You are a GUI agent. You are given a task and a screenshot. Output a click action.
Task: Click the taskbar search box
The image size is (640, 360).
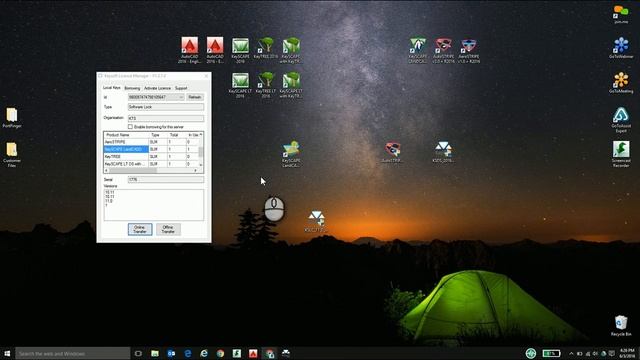point(73,353)
